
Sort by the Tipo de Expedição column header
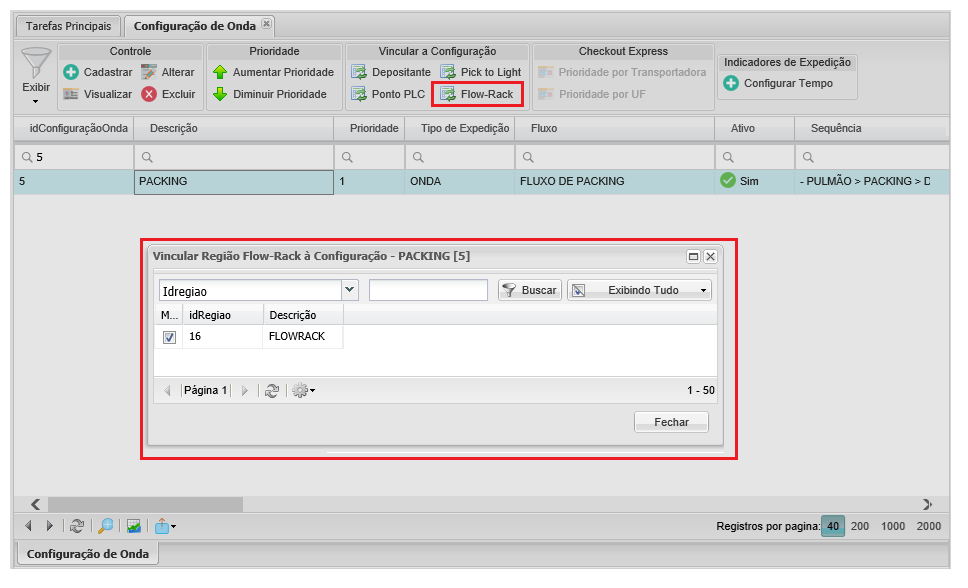(460, 128)
